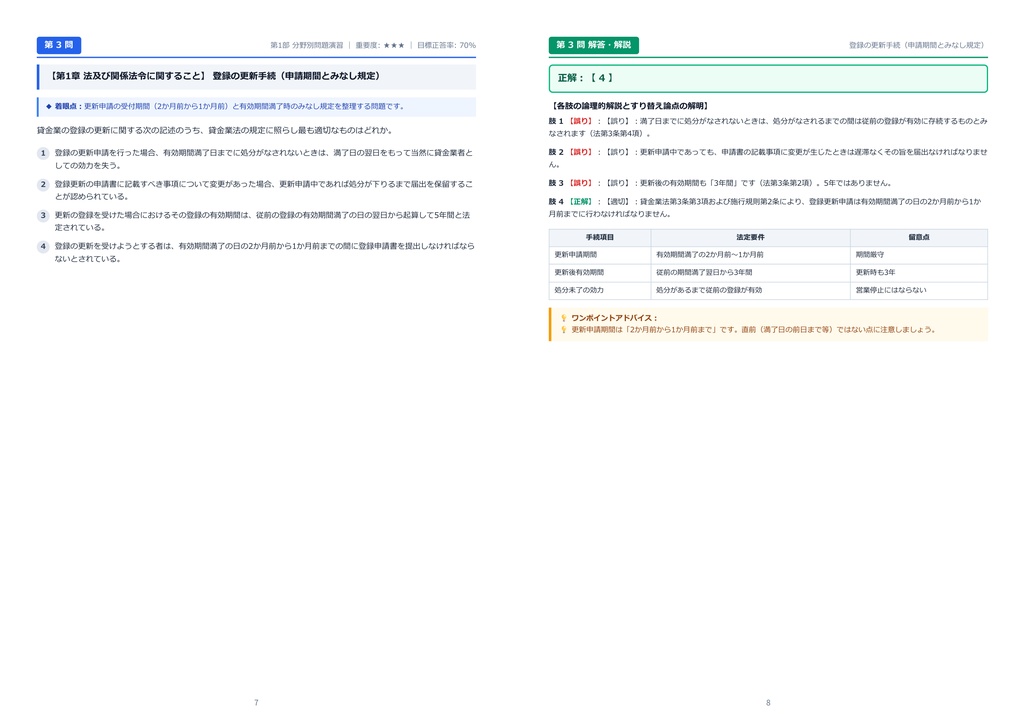Image resolution: width=1024 pixels, height=724 pixels.
Task: Click the lightbulb icon beside ワンポイントアドバイス
Action: click(564, 318)
